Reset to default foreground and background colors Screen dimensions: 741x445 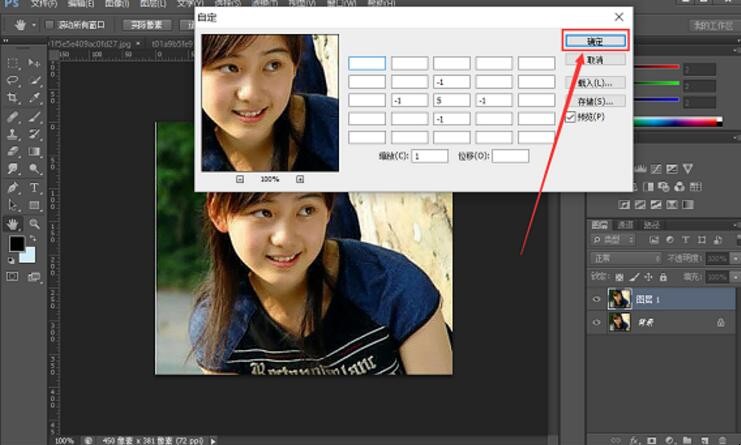pyautogui.click(x=11, y=260)
